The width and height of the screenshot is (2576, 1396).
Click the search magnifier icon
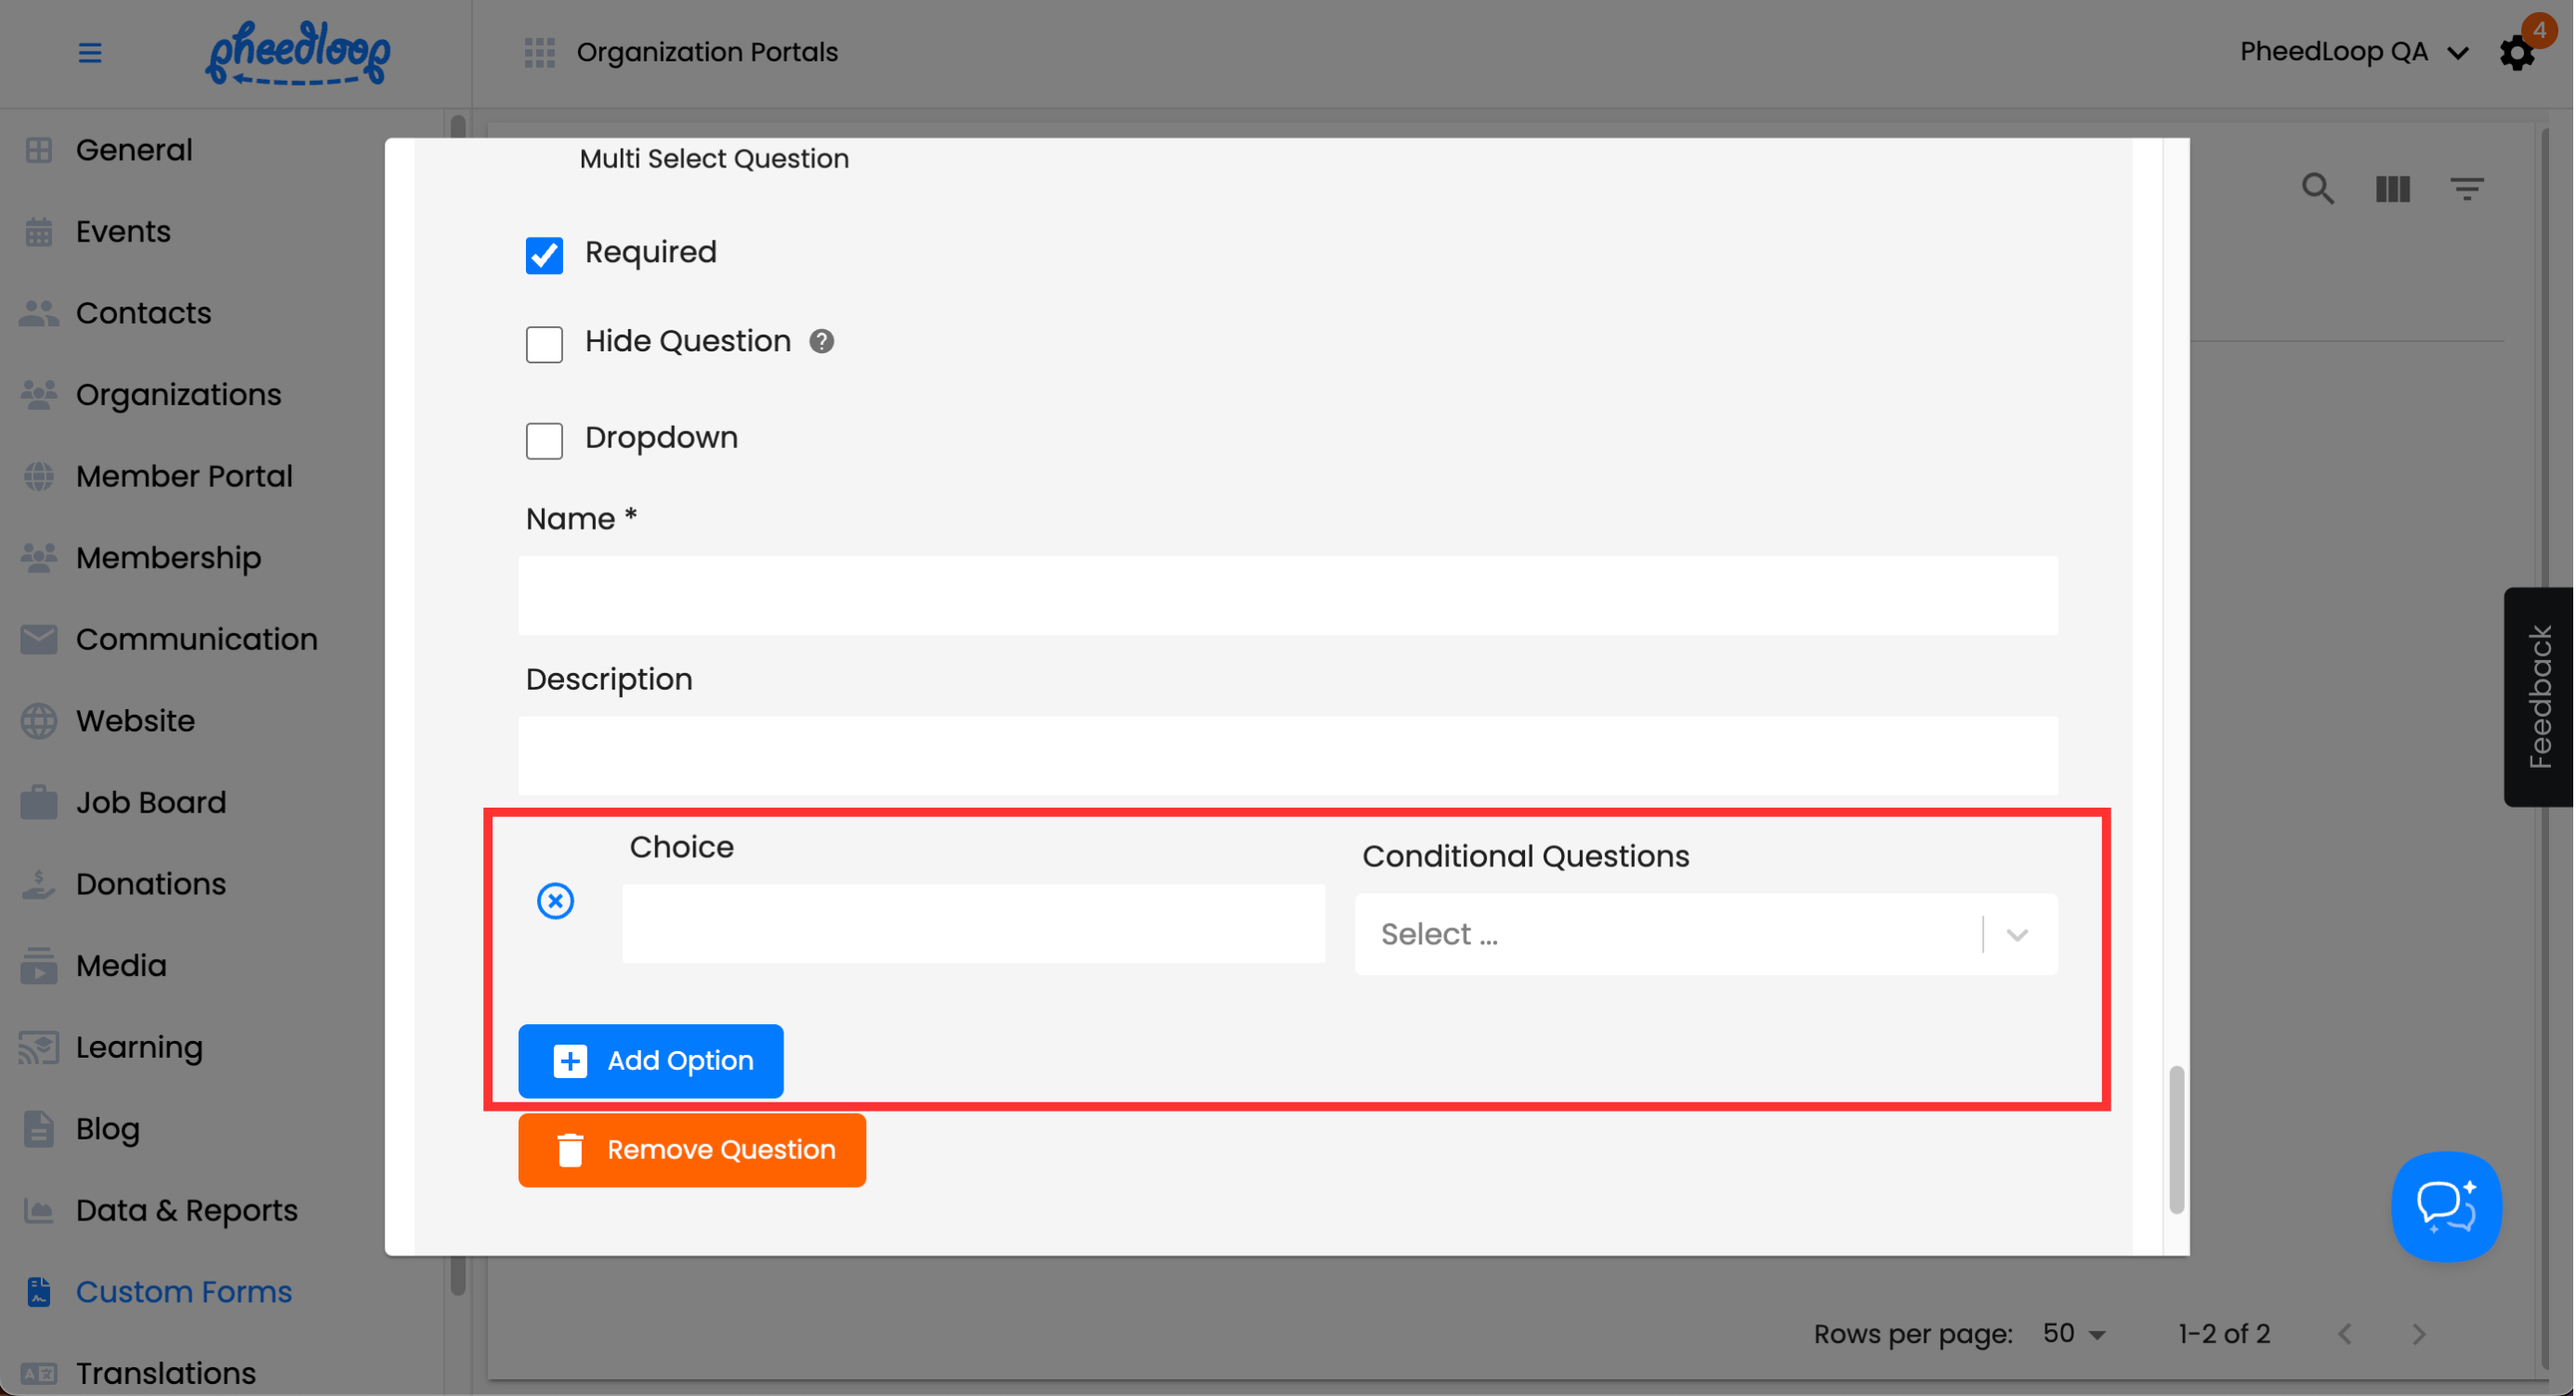point(2317,189)
